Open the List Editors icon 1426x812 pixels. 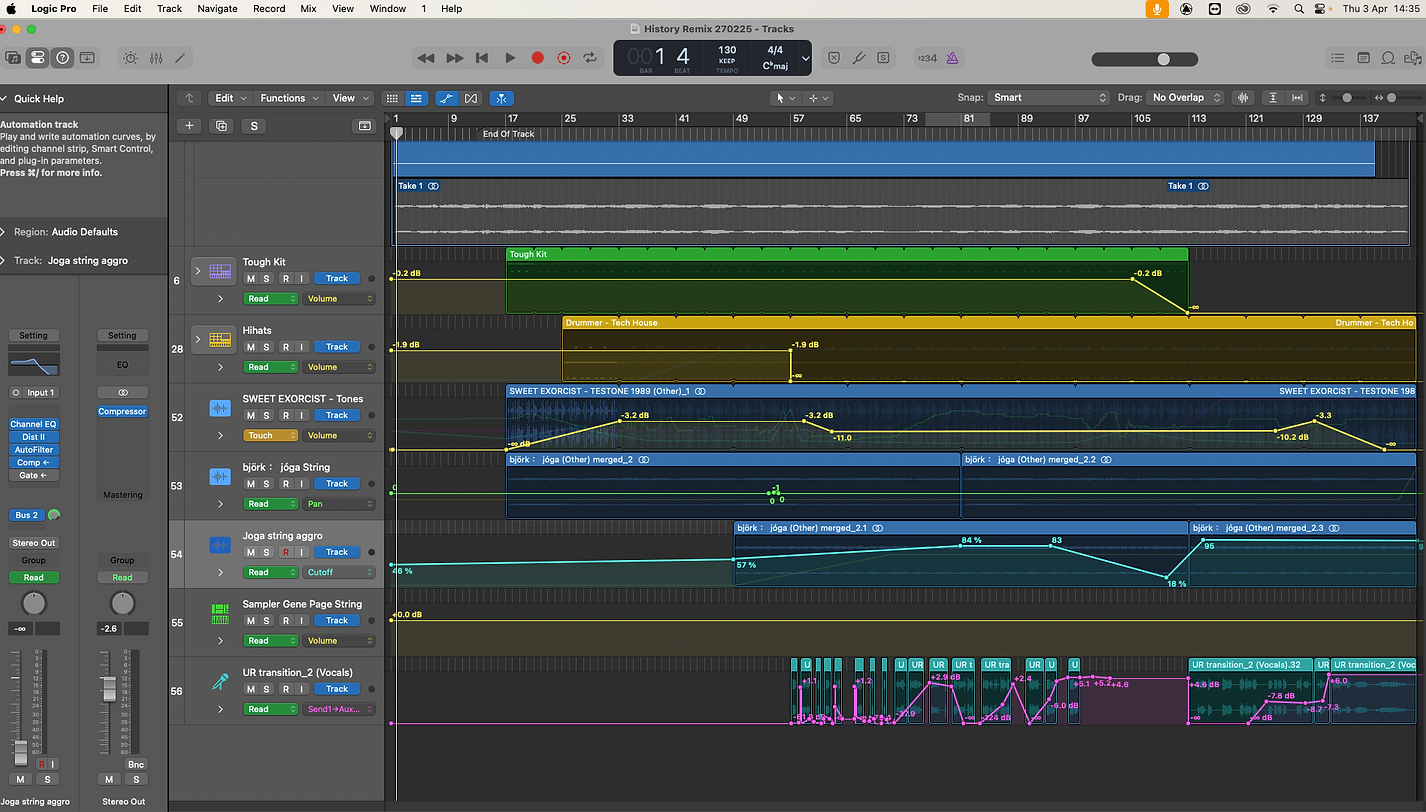[x=1337, y=58]
